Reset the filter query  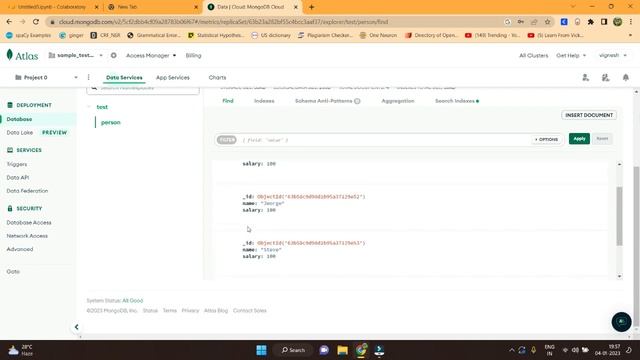click(602, 139)
